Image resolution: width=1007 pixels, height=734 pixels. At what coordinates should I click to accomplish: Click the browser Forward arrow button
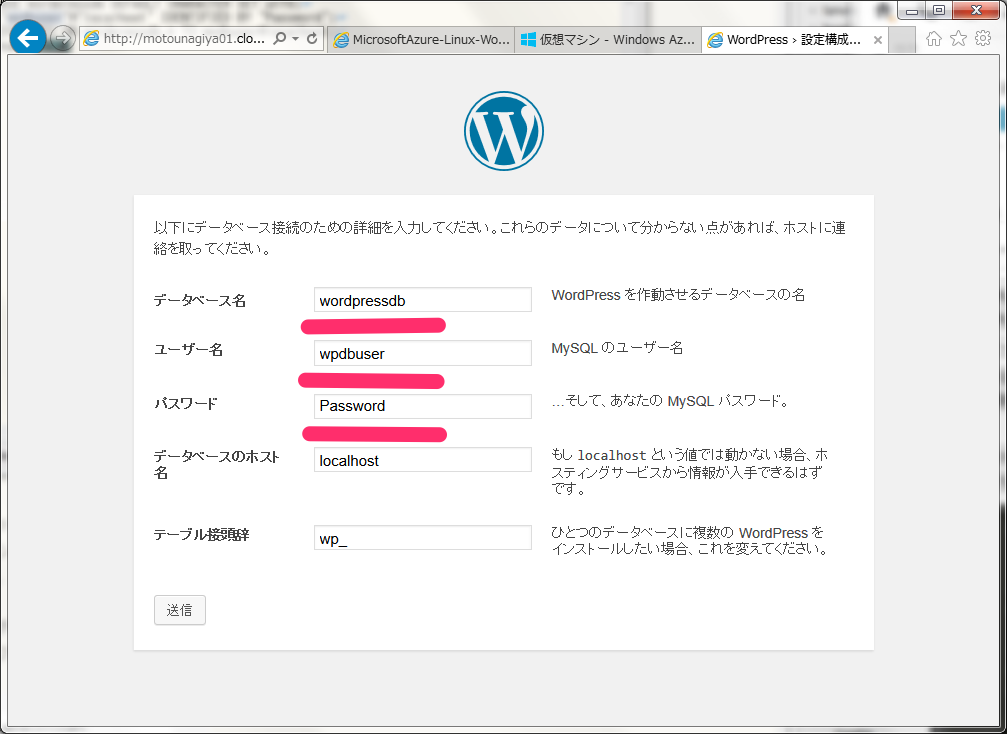click(x=62, y=39)
